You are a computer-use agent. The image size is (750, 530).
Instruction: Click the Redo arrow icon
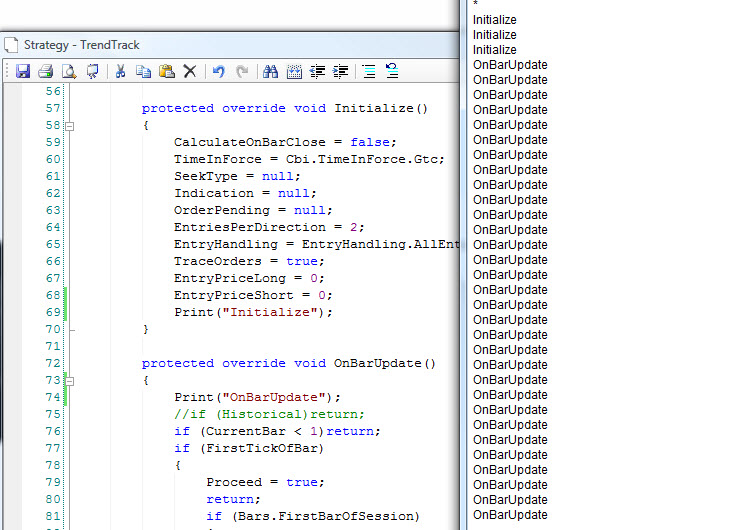[242, 71]
